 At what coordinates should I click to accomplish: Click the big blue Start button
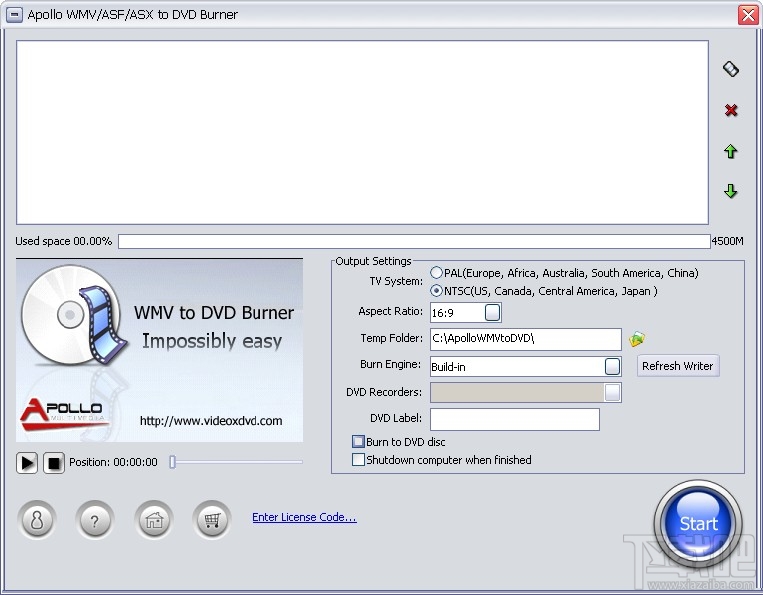click(x=698, y=523)
